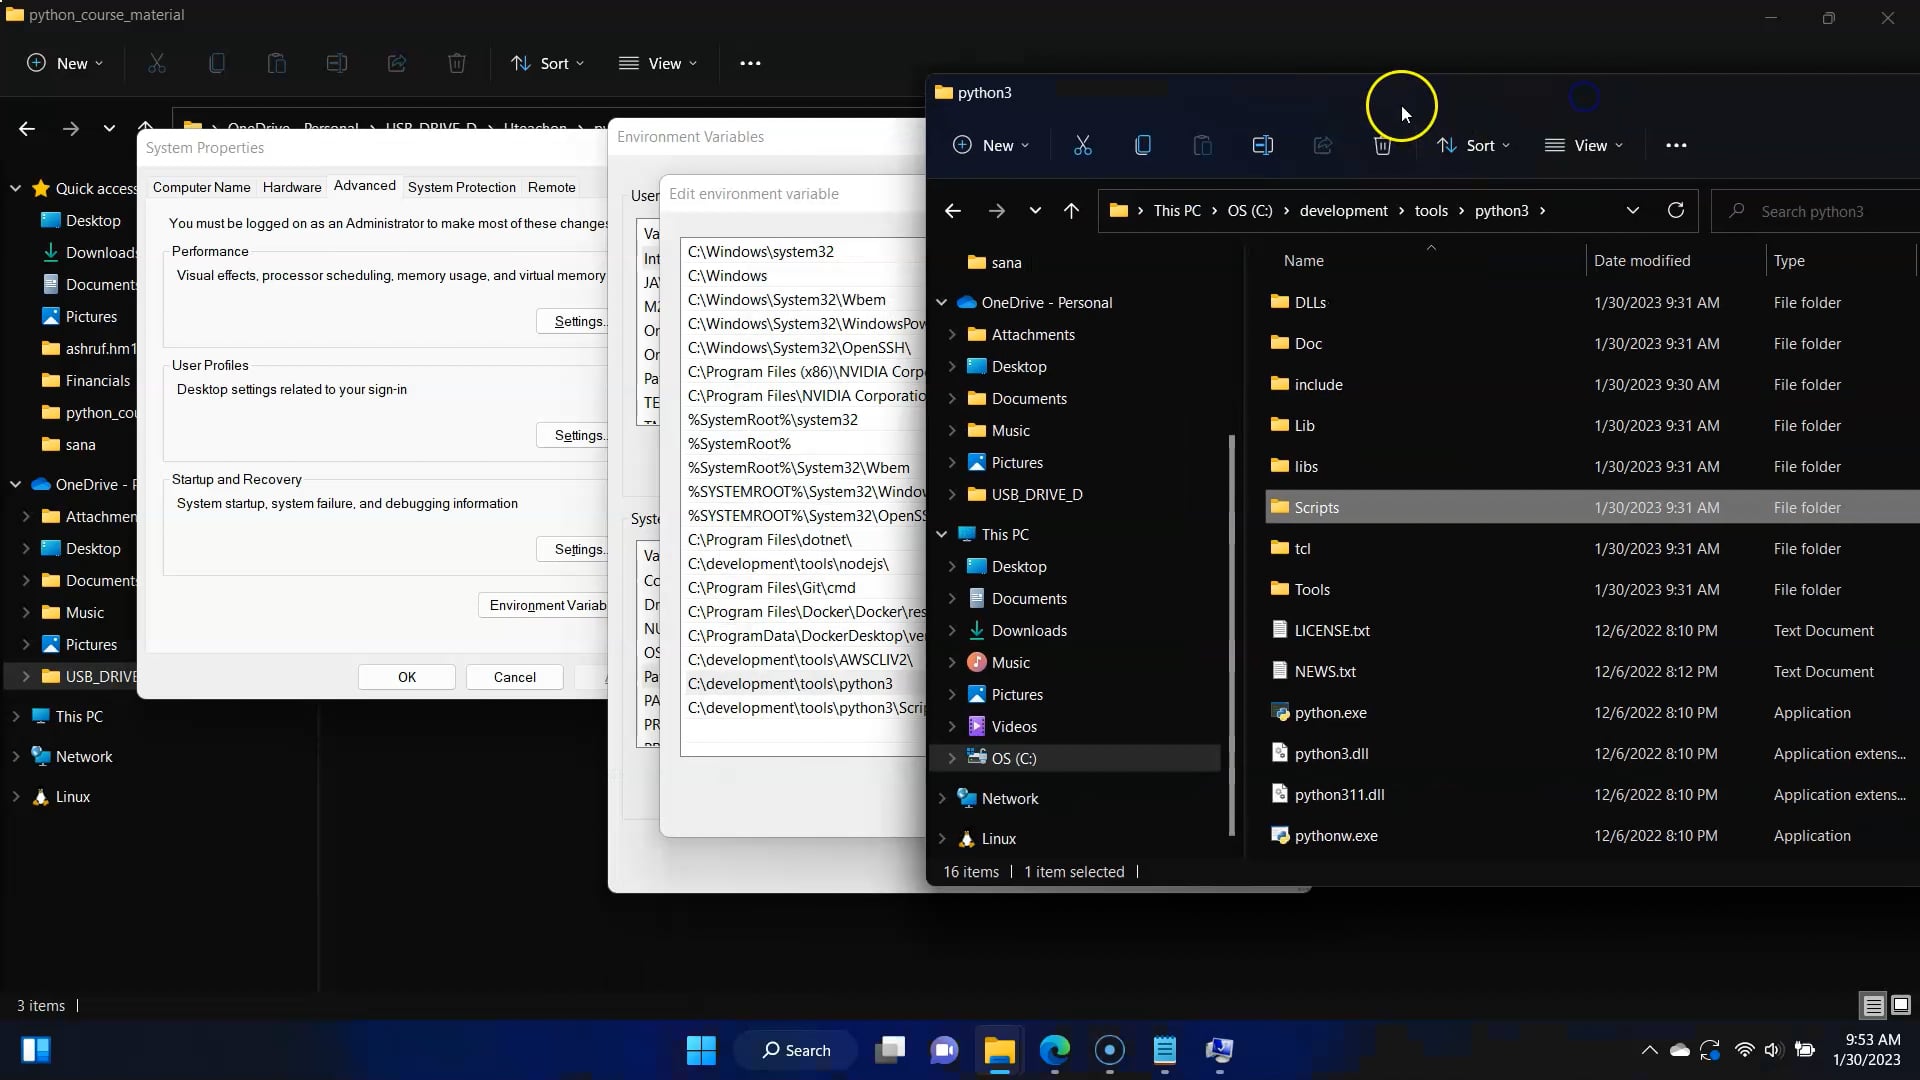Expand OS (C:) in navigation tree
1920x1080 pixels.
click(x=952, y=759)
